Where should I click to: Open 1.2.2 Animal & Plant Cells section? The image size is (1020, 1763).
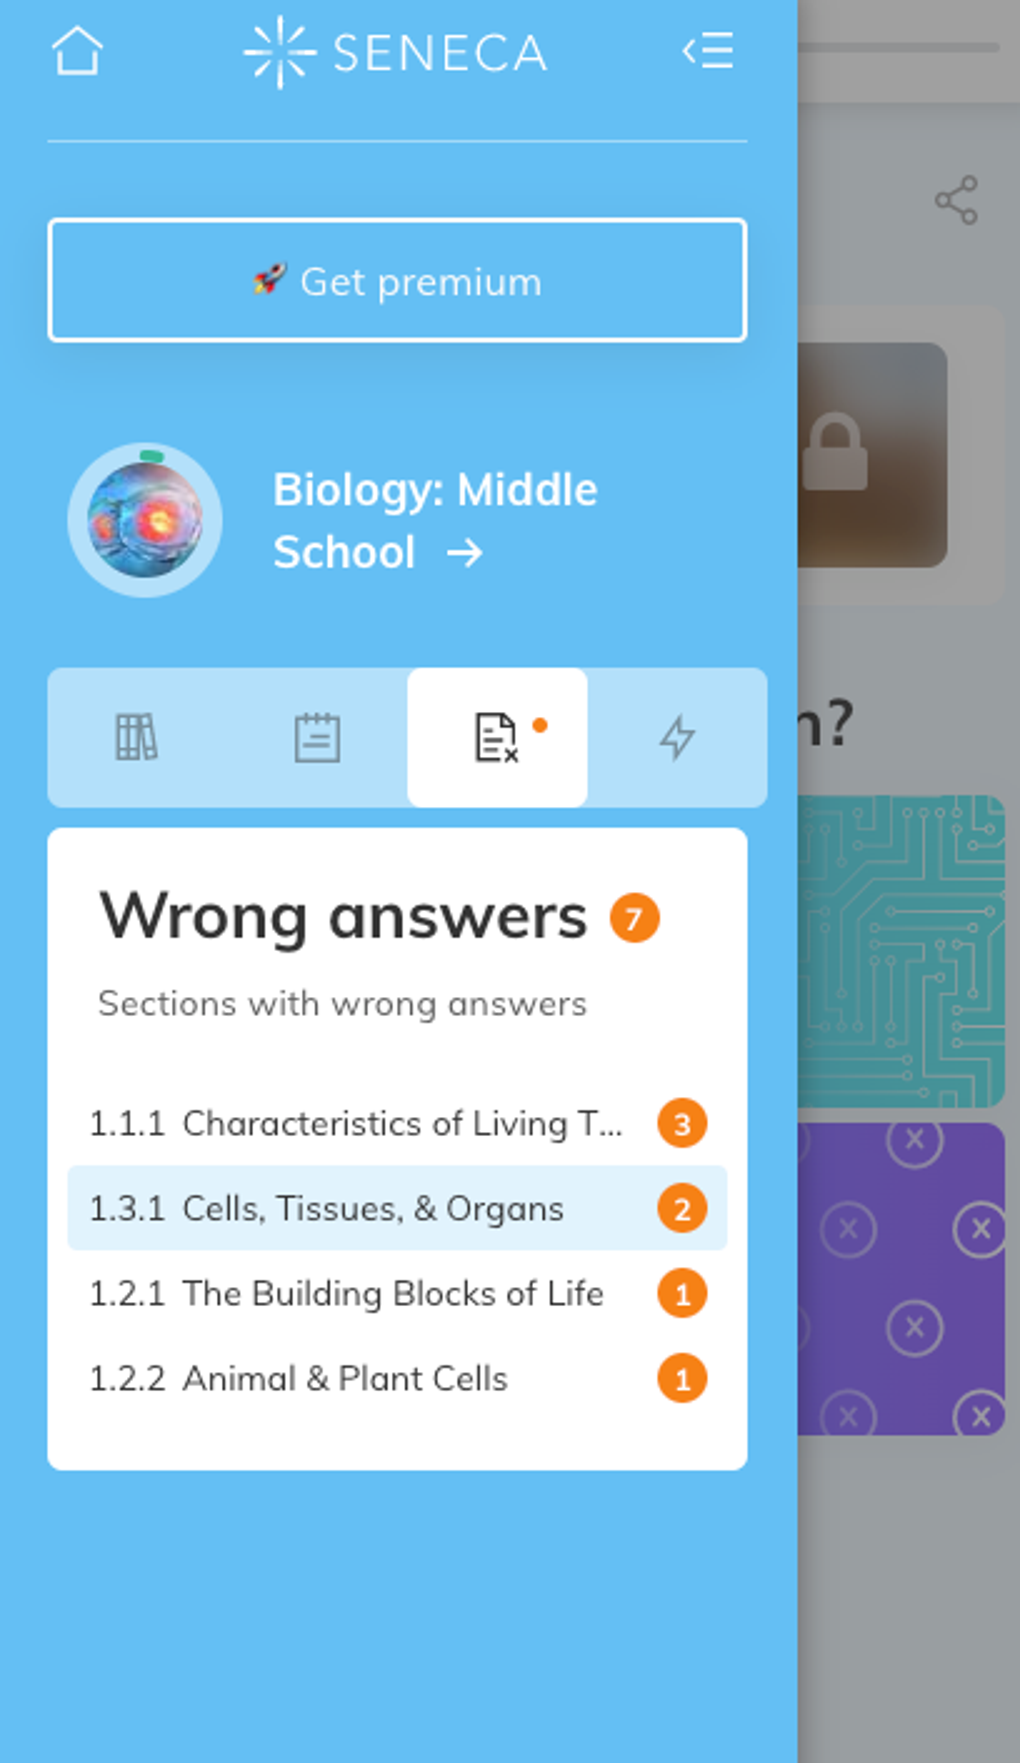pos(300,1379)
